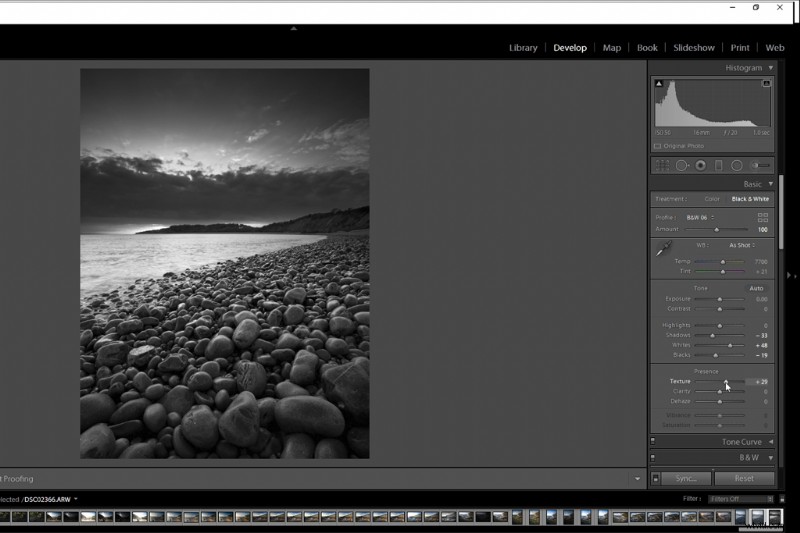The height and width of the screenshot is (533, 800).
Task: Click the Contrast slider handle
Action: point(720,309)
